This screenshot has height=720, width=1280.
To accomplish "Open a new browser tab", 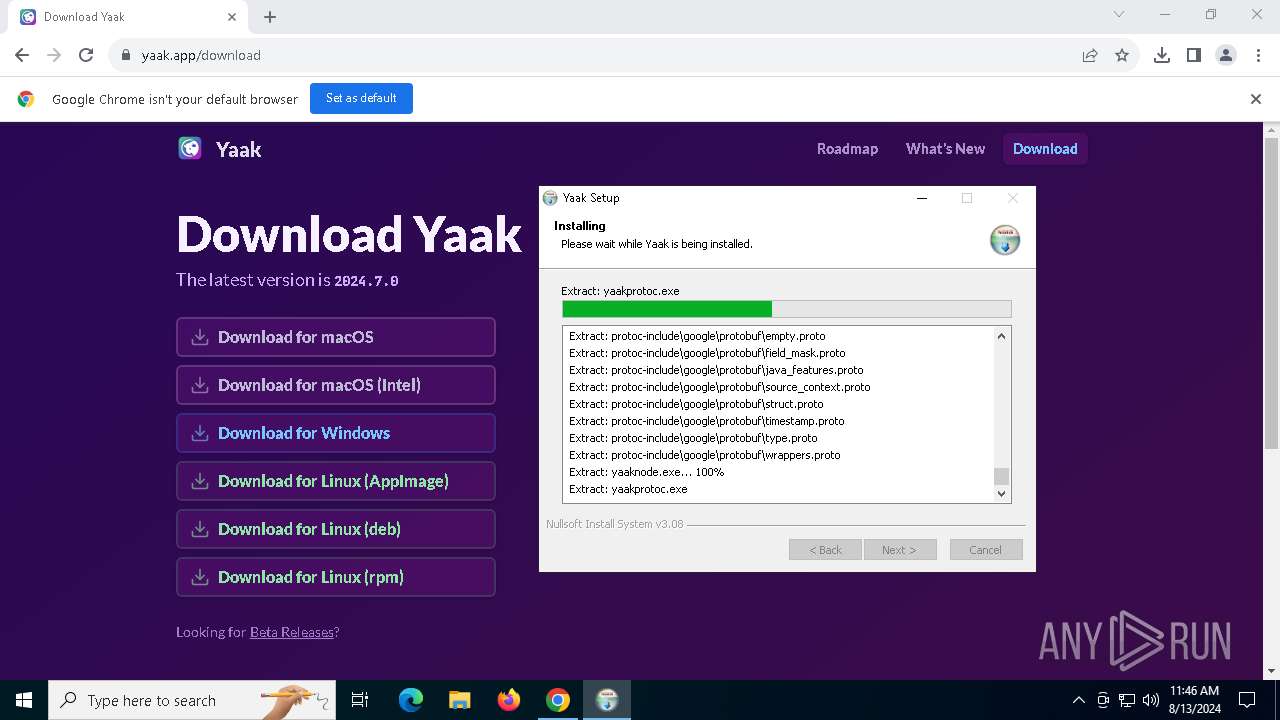I will (x=270, y=17).
